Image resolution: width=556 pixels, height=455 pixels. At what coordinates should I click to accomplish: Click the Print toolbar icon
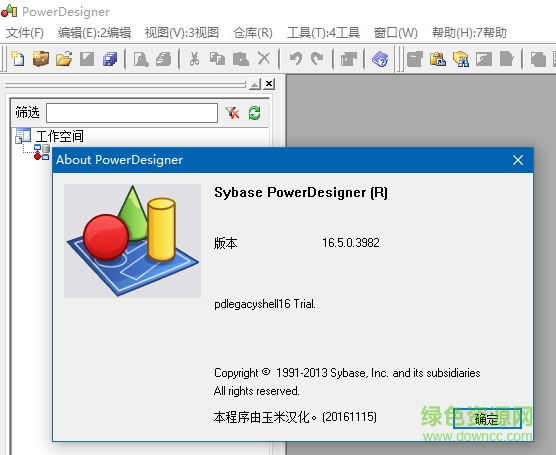(163, 59)
